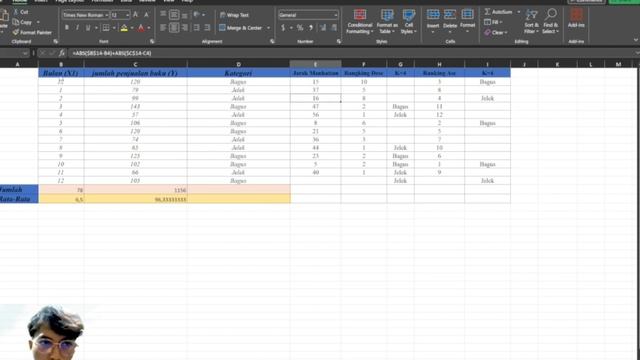Select the Kategori header cell
The width and height of the screenshot is (640, 360).
point(239,73)
